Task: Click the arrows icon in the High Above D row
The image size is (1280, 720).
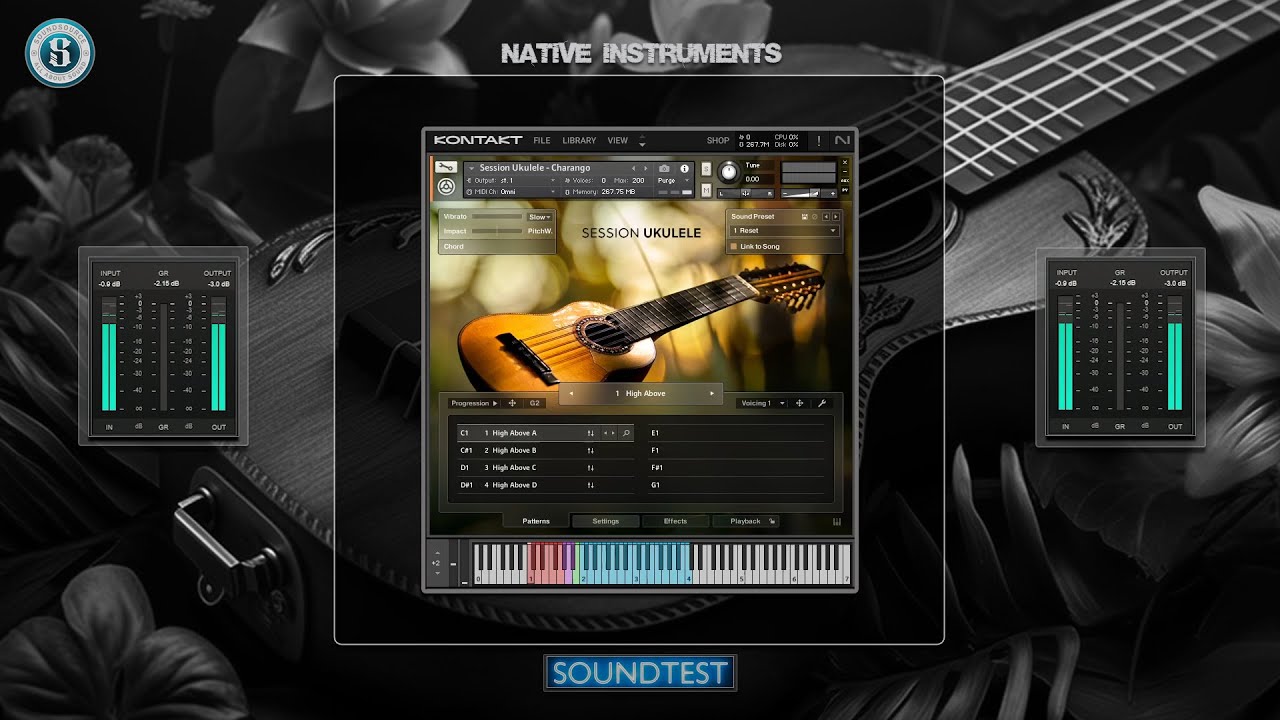Action: point(591,485)
